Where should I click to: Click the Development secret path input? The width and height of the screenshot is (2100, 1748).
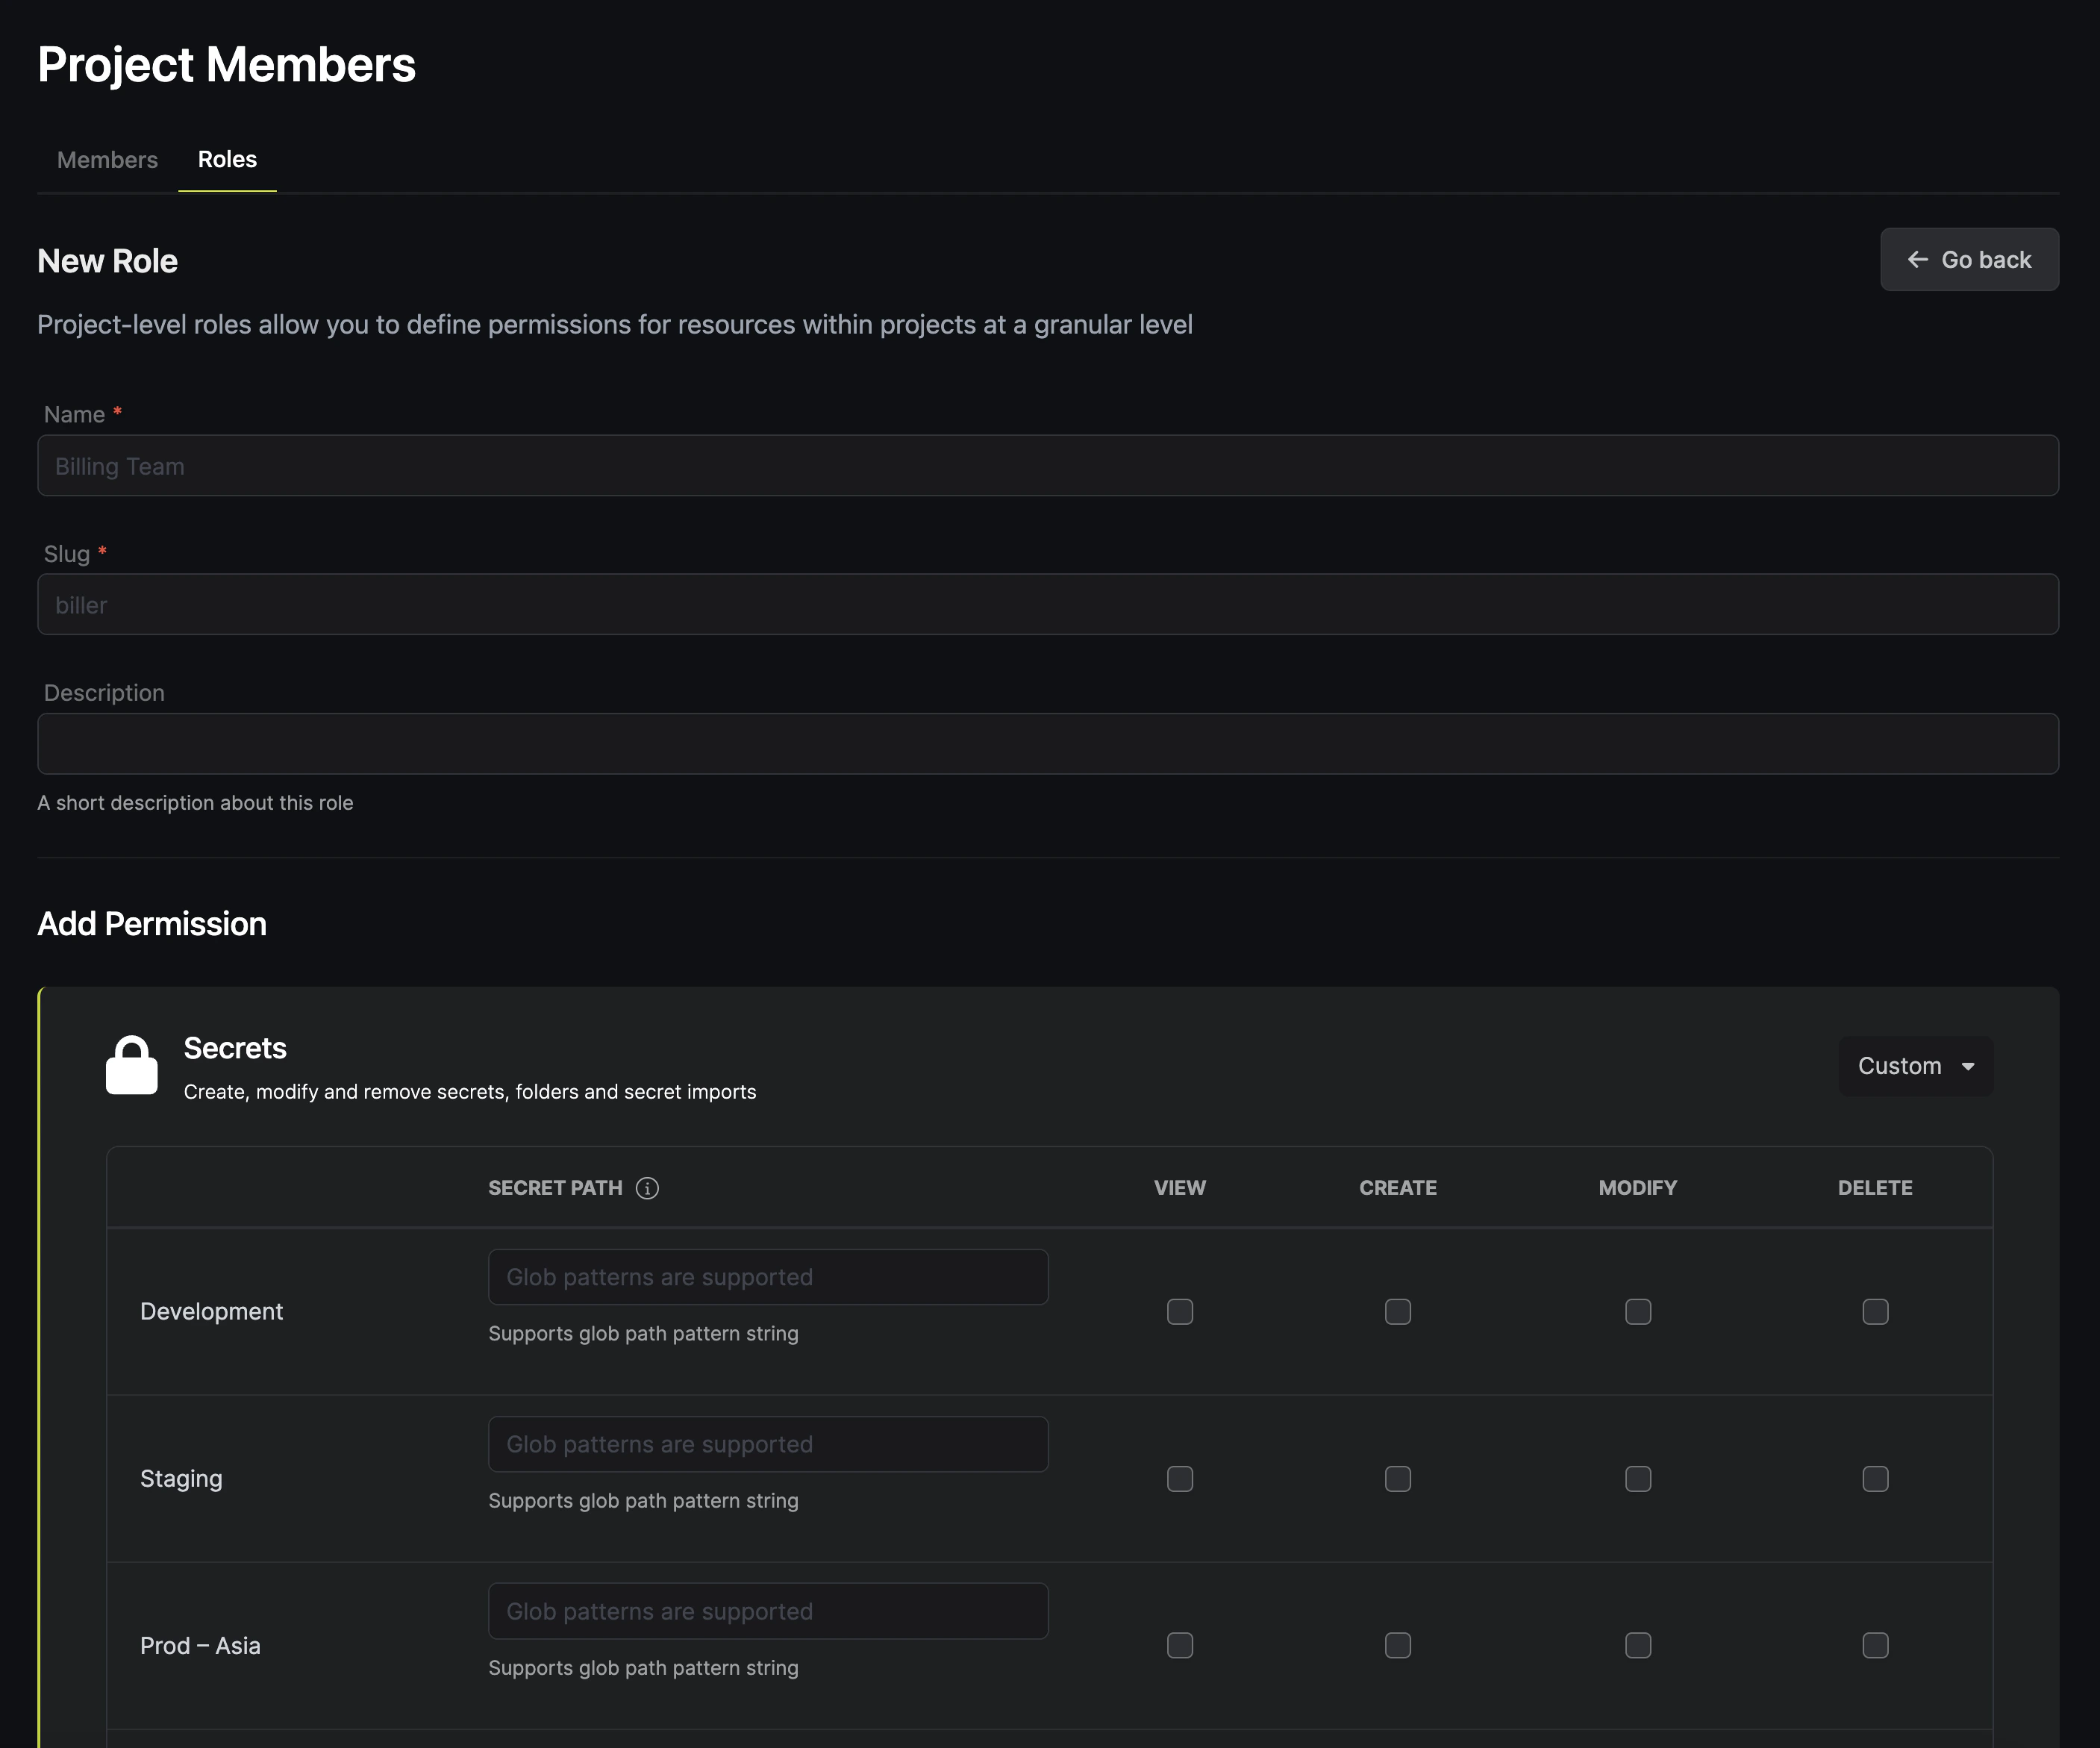(x=768, y=1277)
